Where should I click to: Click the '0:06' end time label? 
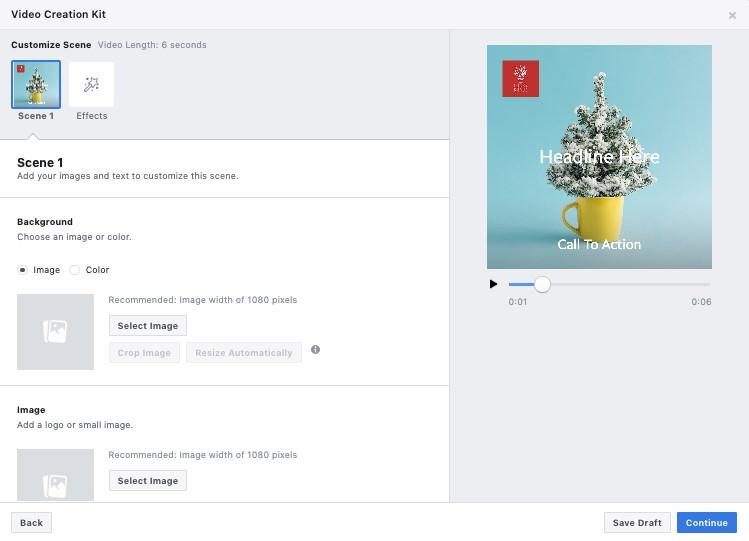click(x=701, y=302)
